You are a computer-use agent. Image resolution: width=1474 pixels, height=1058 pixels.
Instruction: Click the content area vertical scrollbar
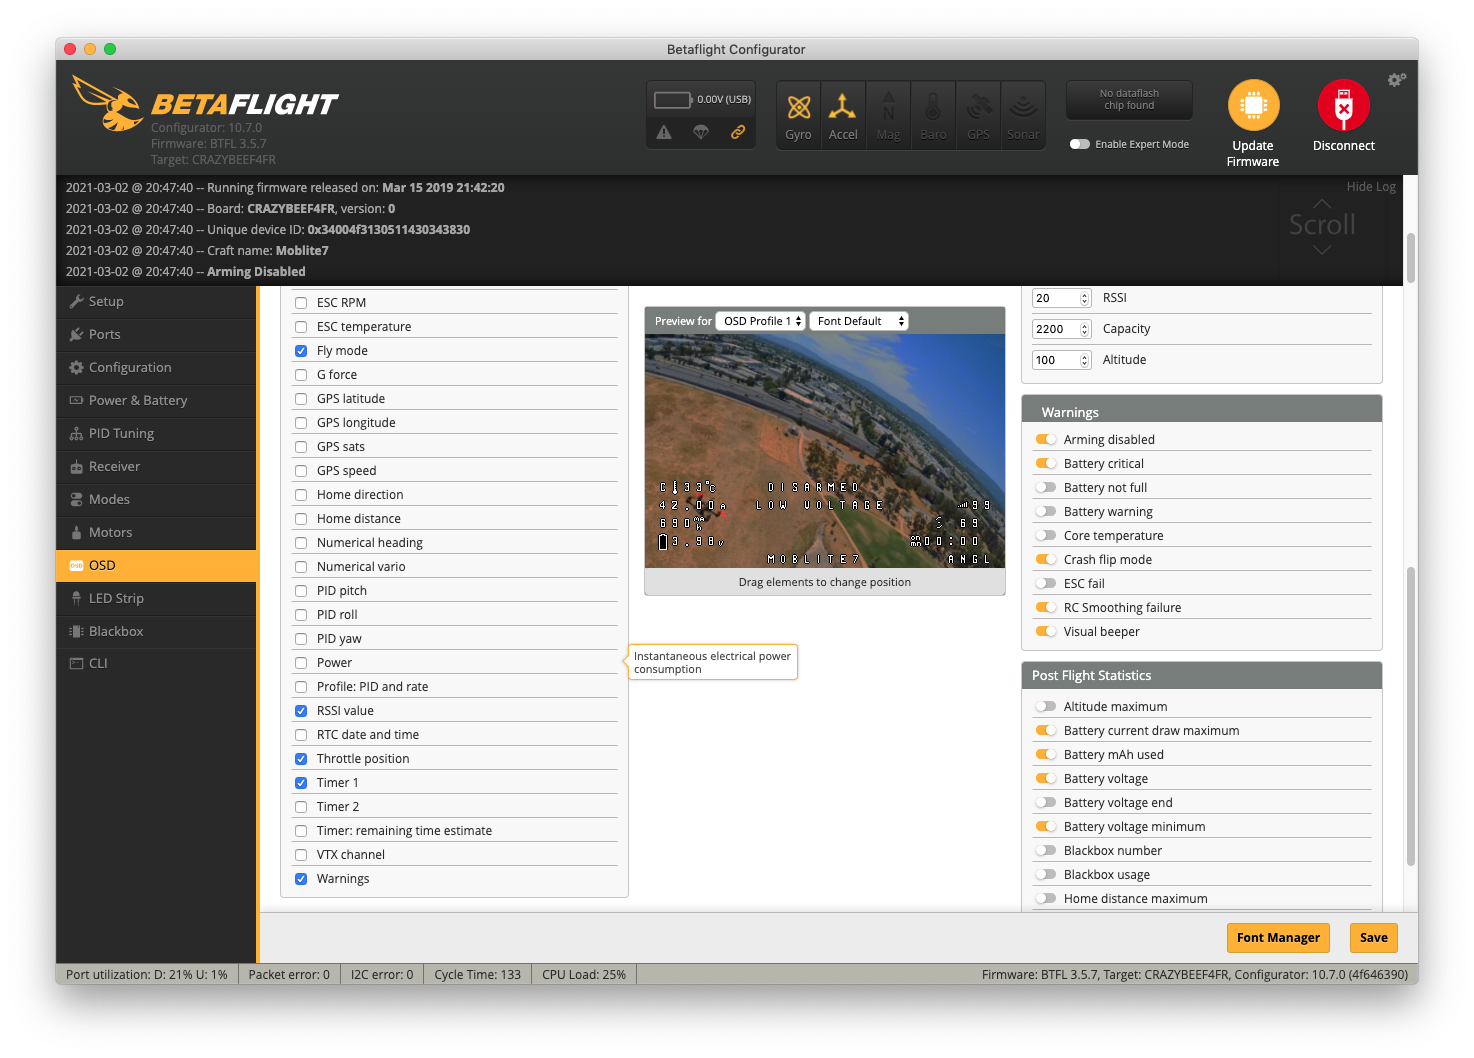click(1411, 715)
